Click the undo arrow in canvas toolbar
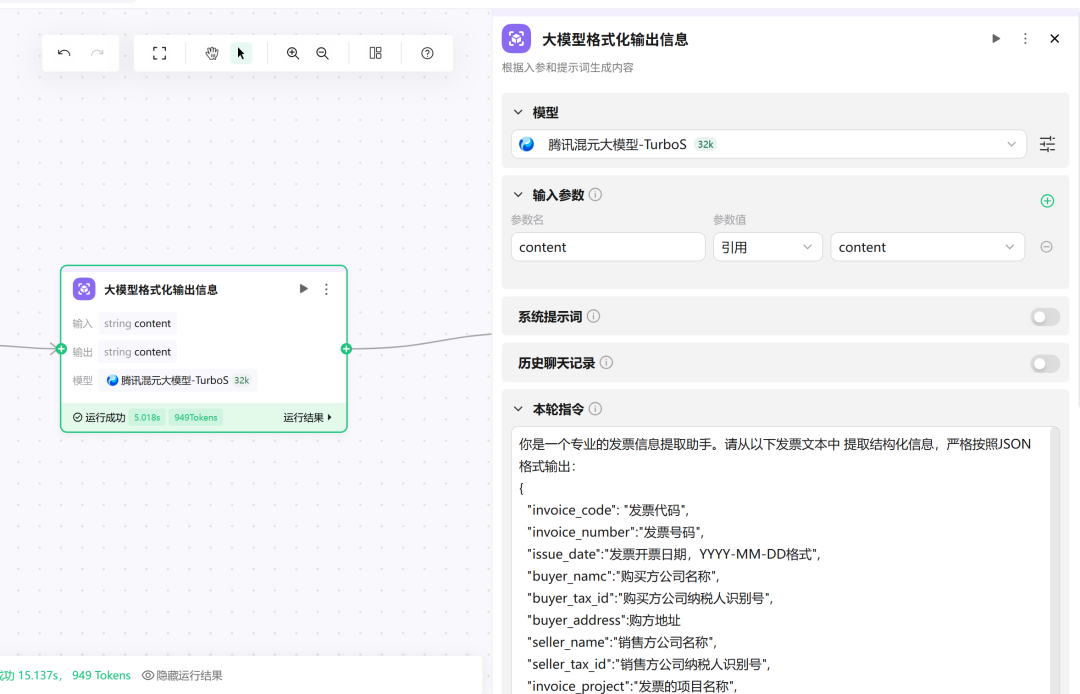1080x694 pixels. pos(64,53)
